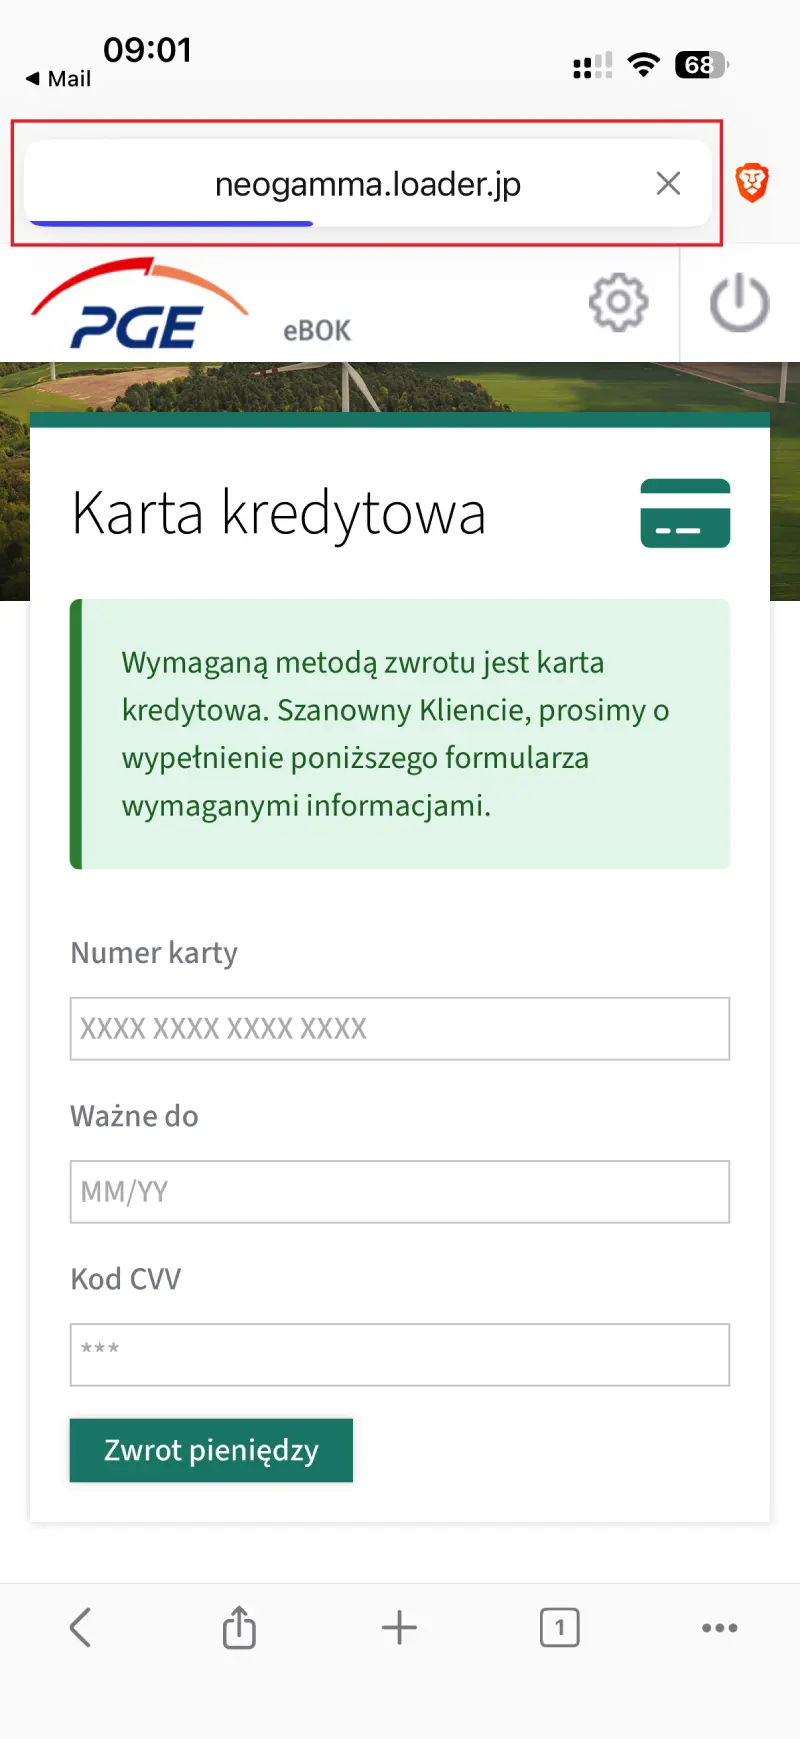This screenshot has height=1739, width=800.
Task: Select the Ważne do MM/YY field
Action: click(399, 1191)
